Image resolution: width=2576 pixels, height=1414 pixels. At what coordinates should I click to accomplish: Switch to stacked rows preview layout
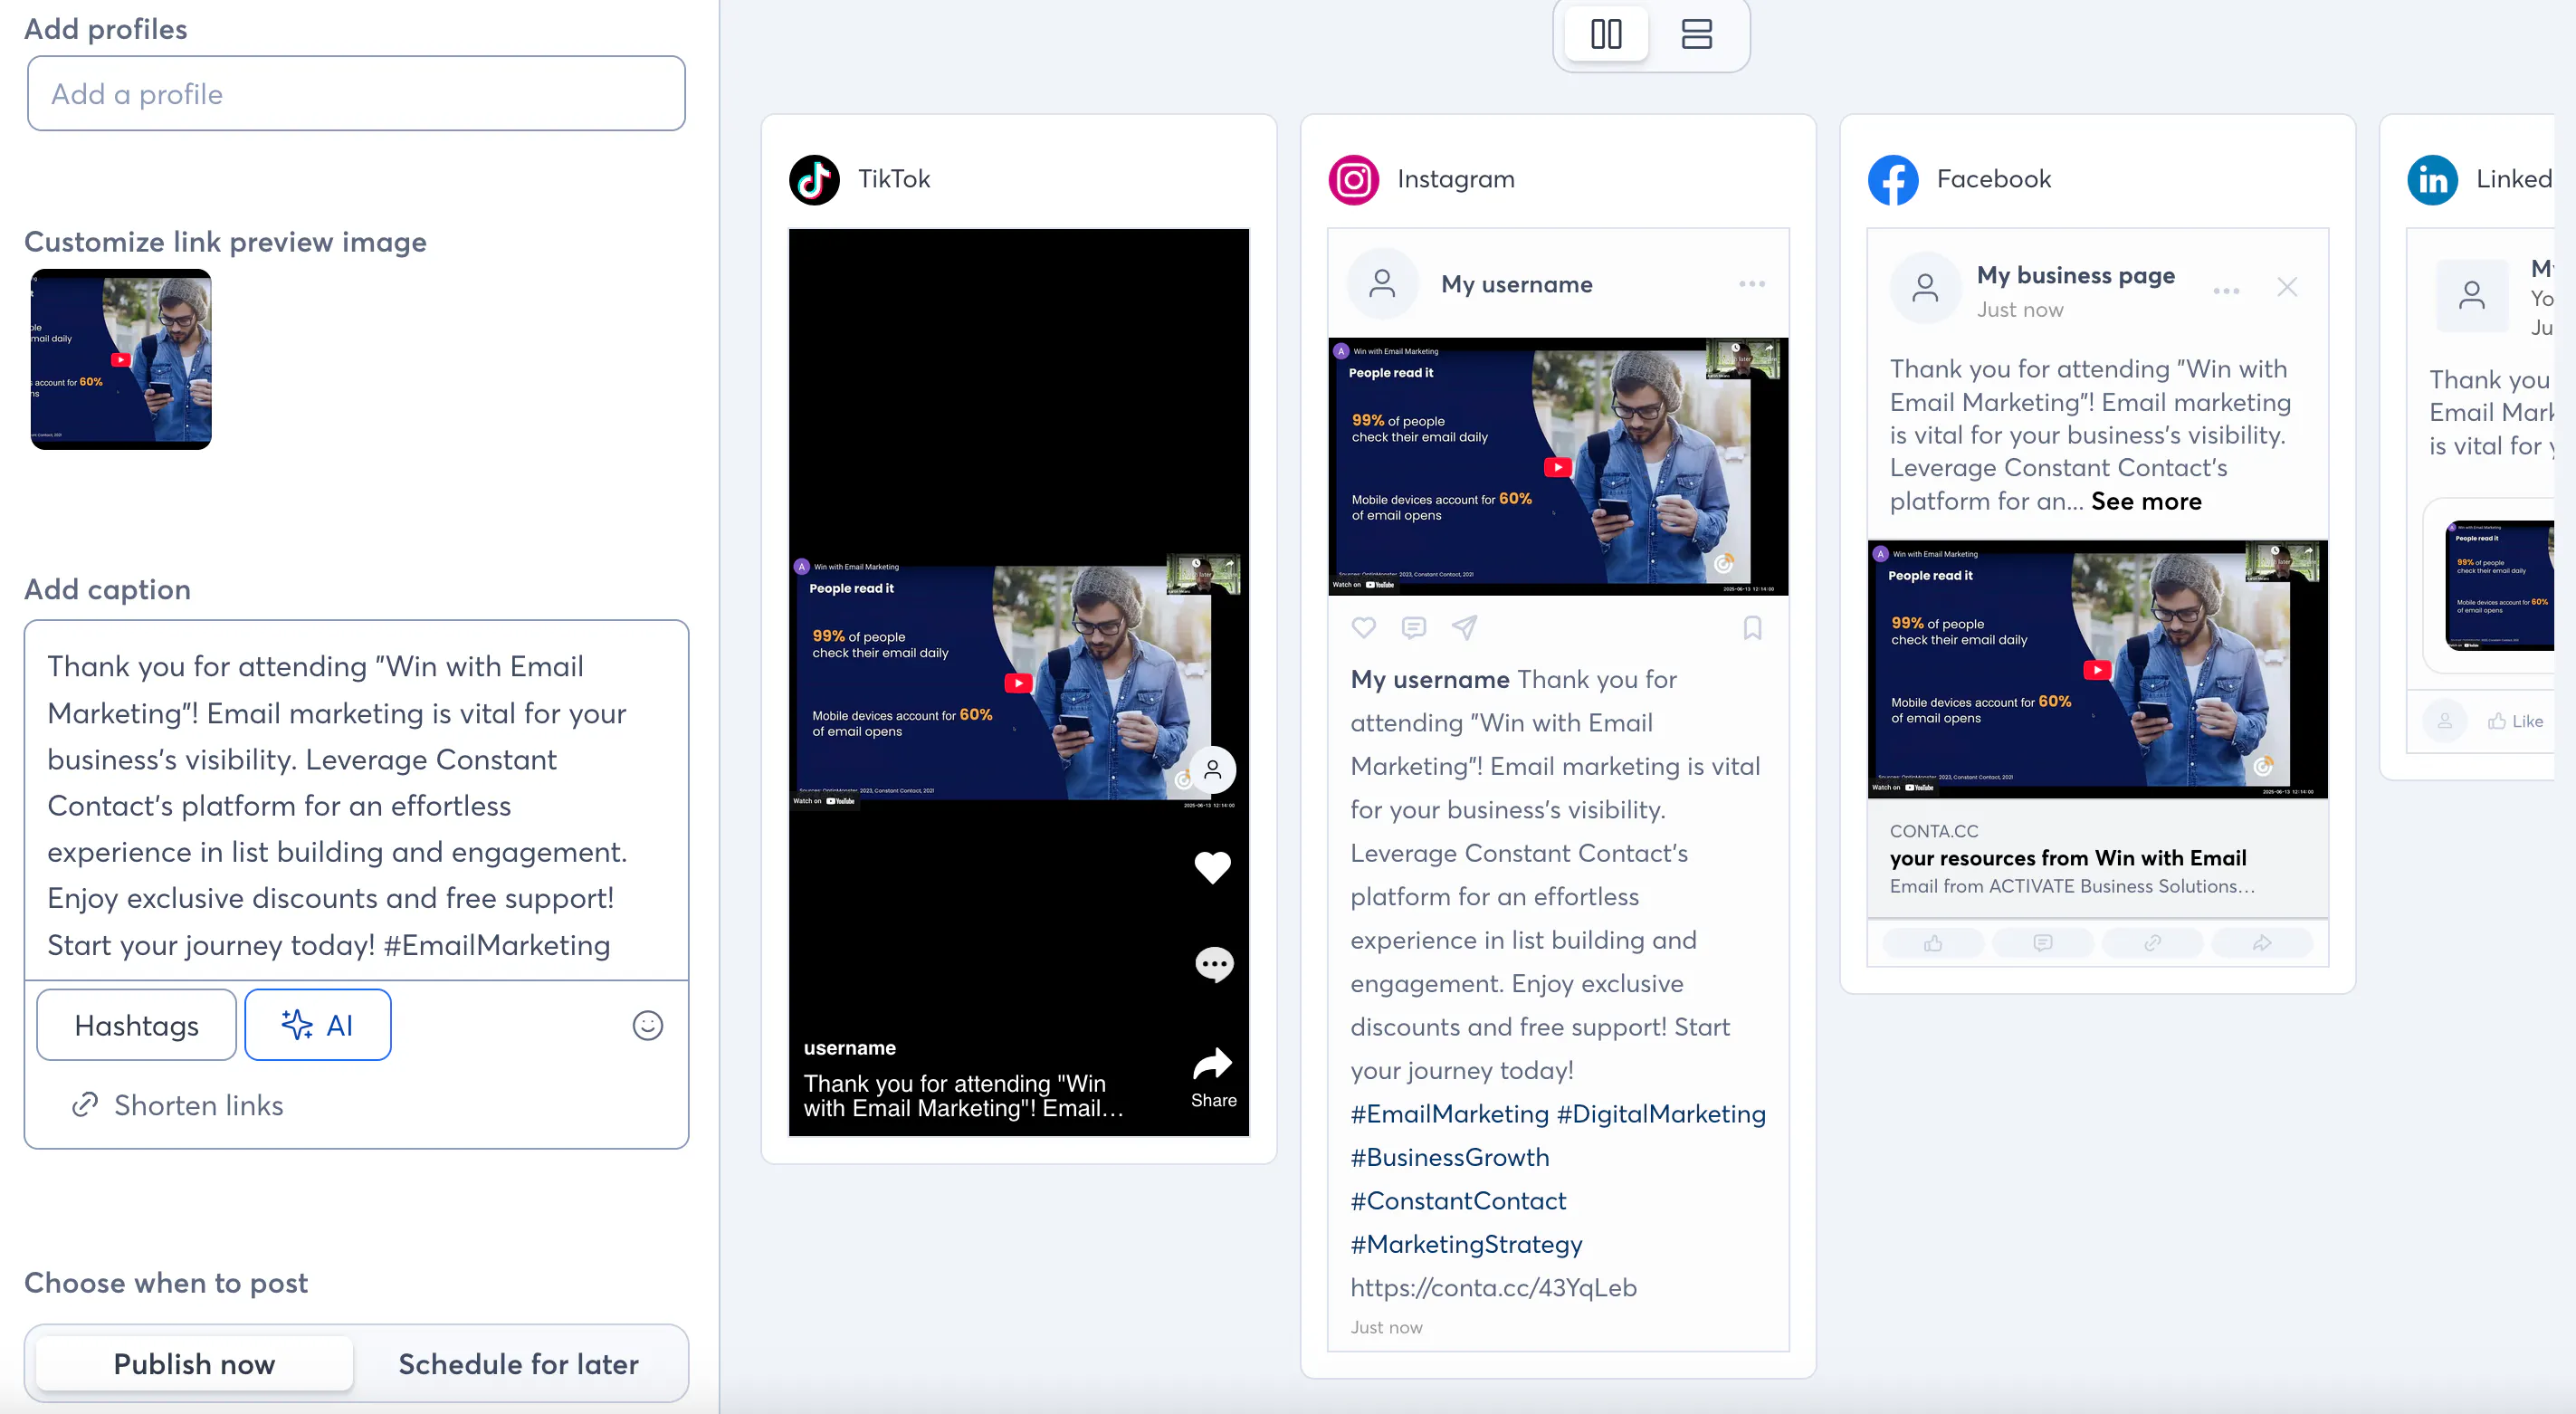pos(1696,34)
